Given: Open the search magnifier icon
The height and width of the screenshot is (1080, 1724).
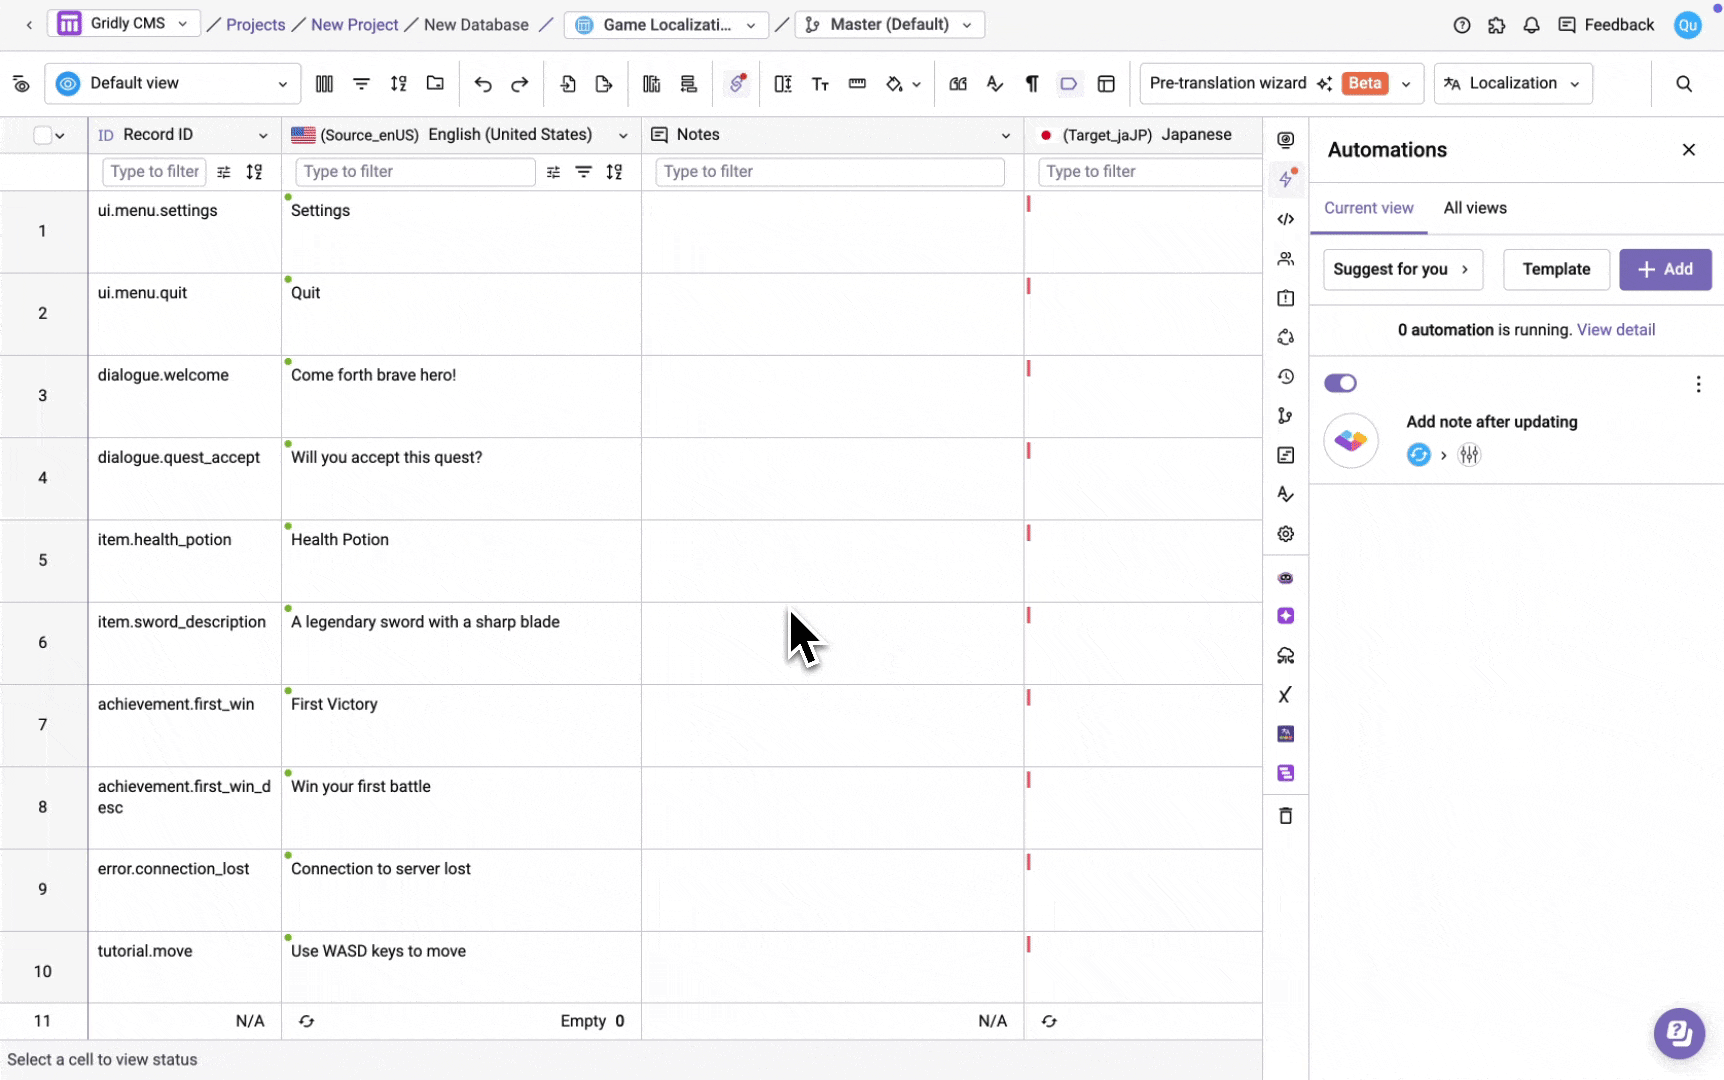Looking at the screenshot, I should [1684, 84].
